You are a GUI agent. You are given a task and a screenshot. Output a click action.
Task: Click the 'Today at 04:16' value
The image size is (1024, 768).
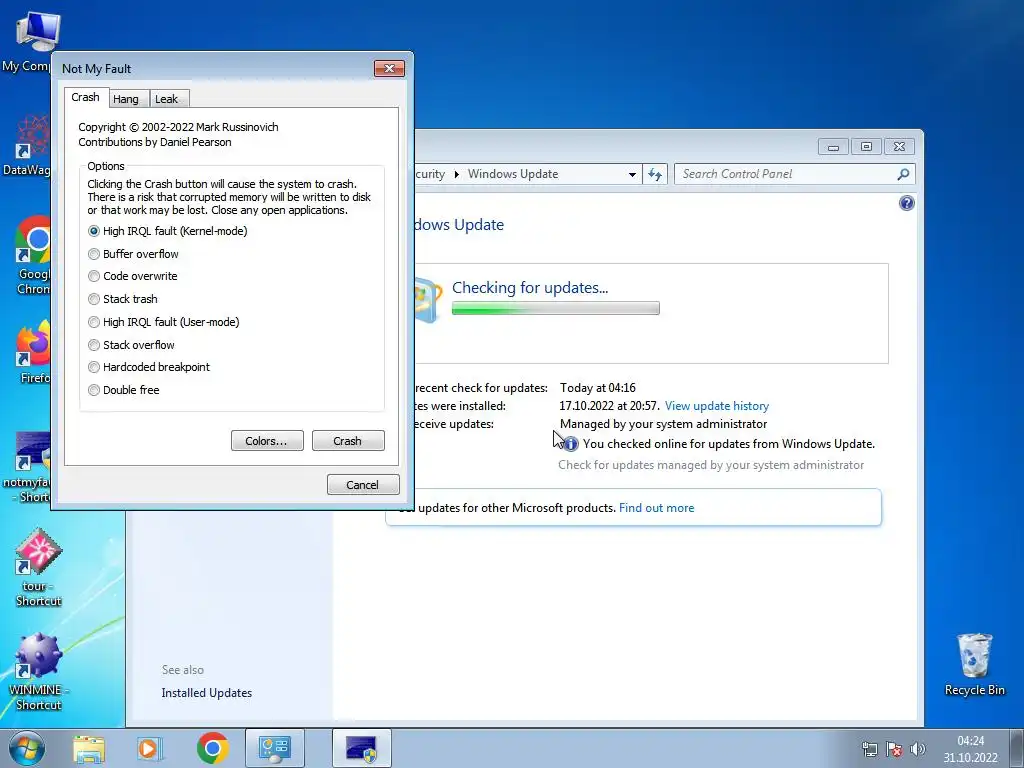click(598, 388)
